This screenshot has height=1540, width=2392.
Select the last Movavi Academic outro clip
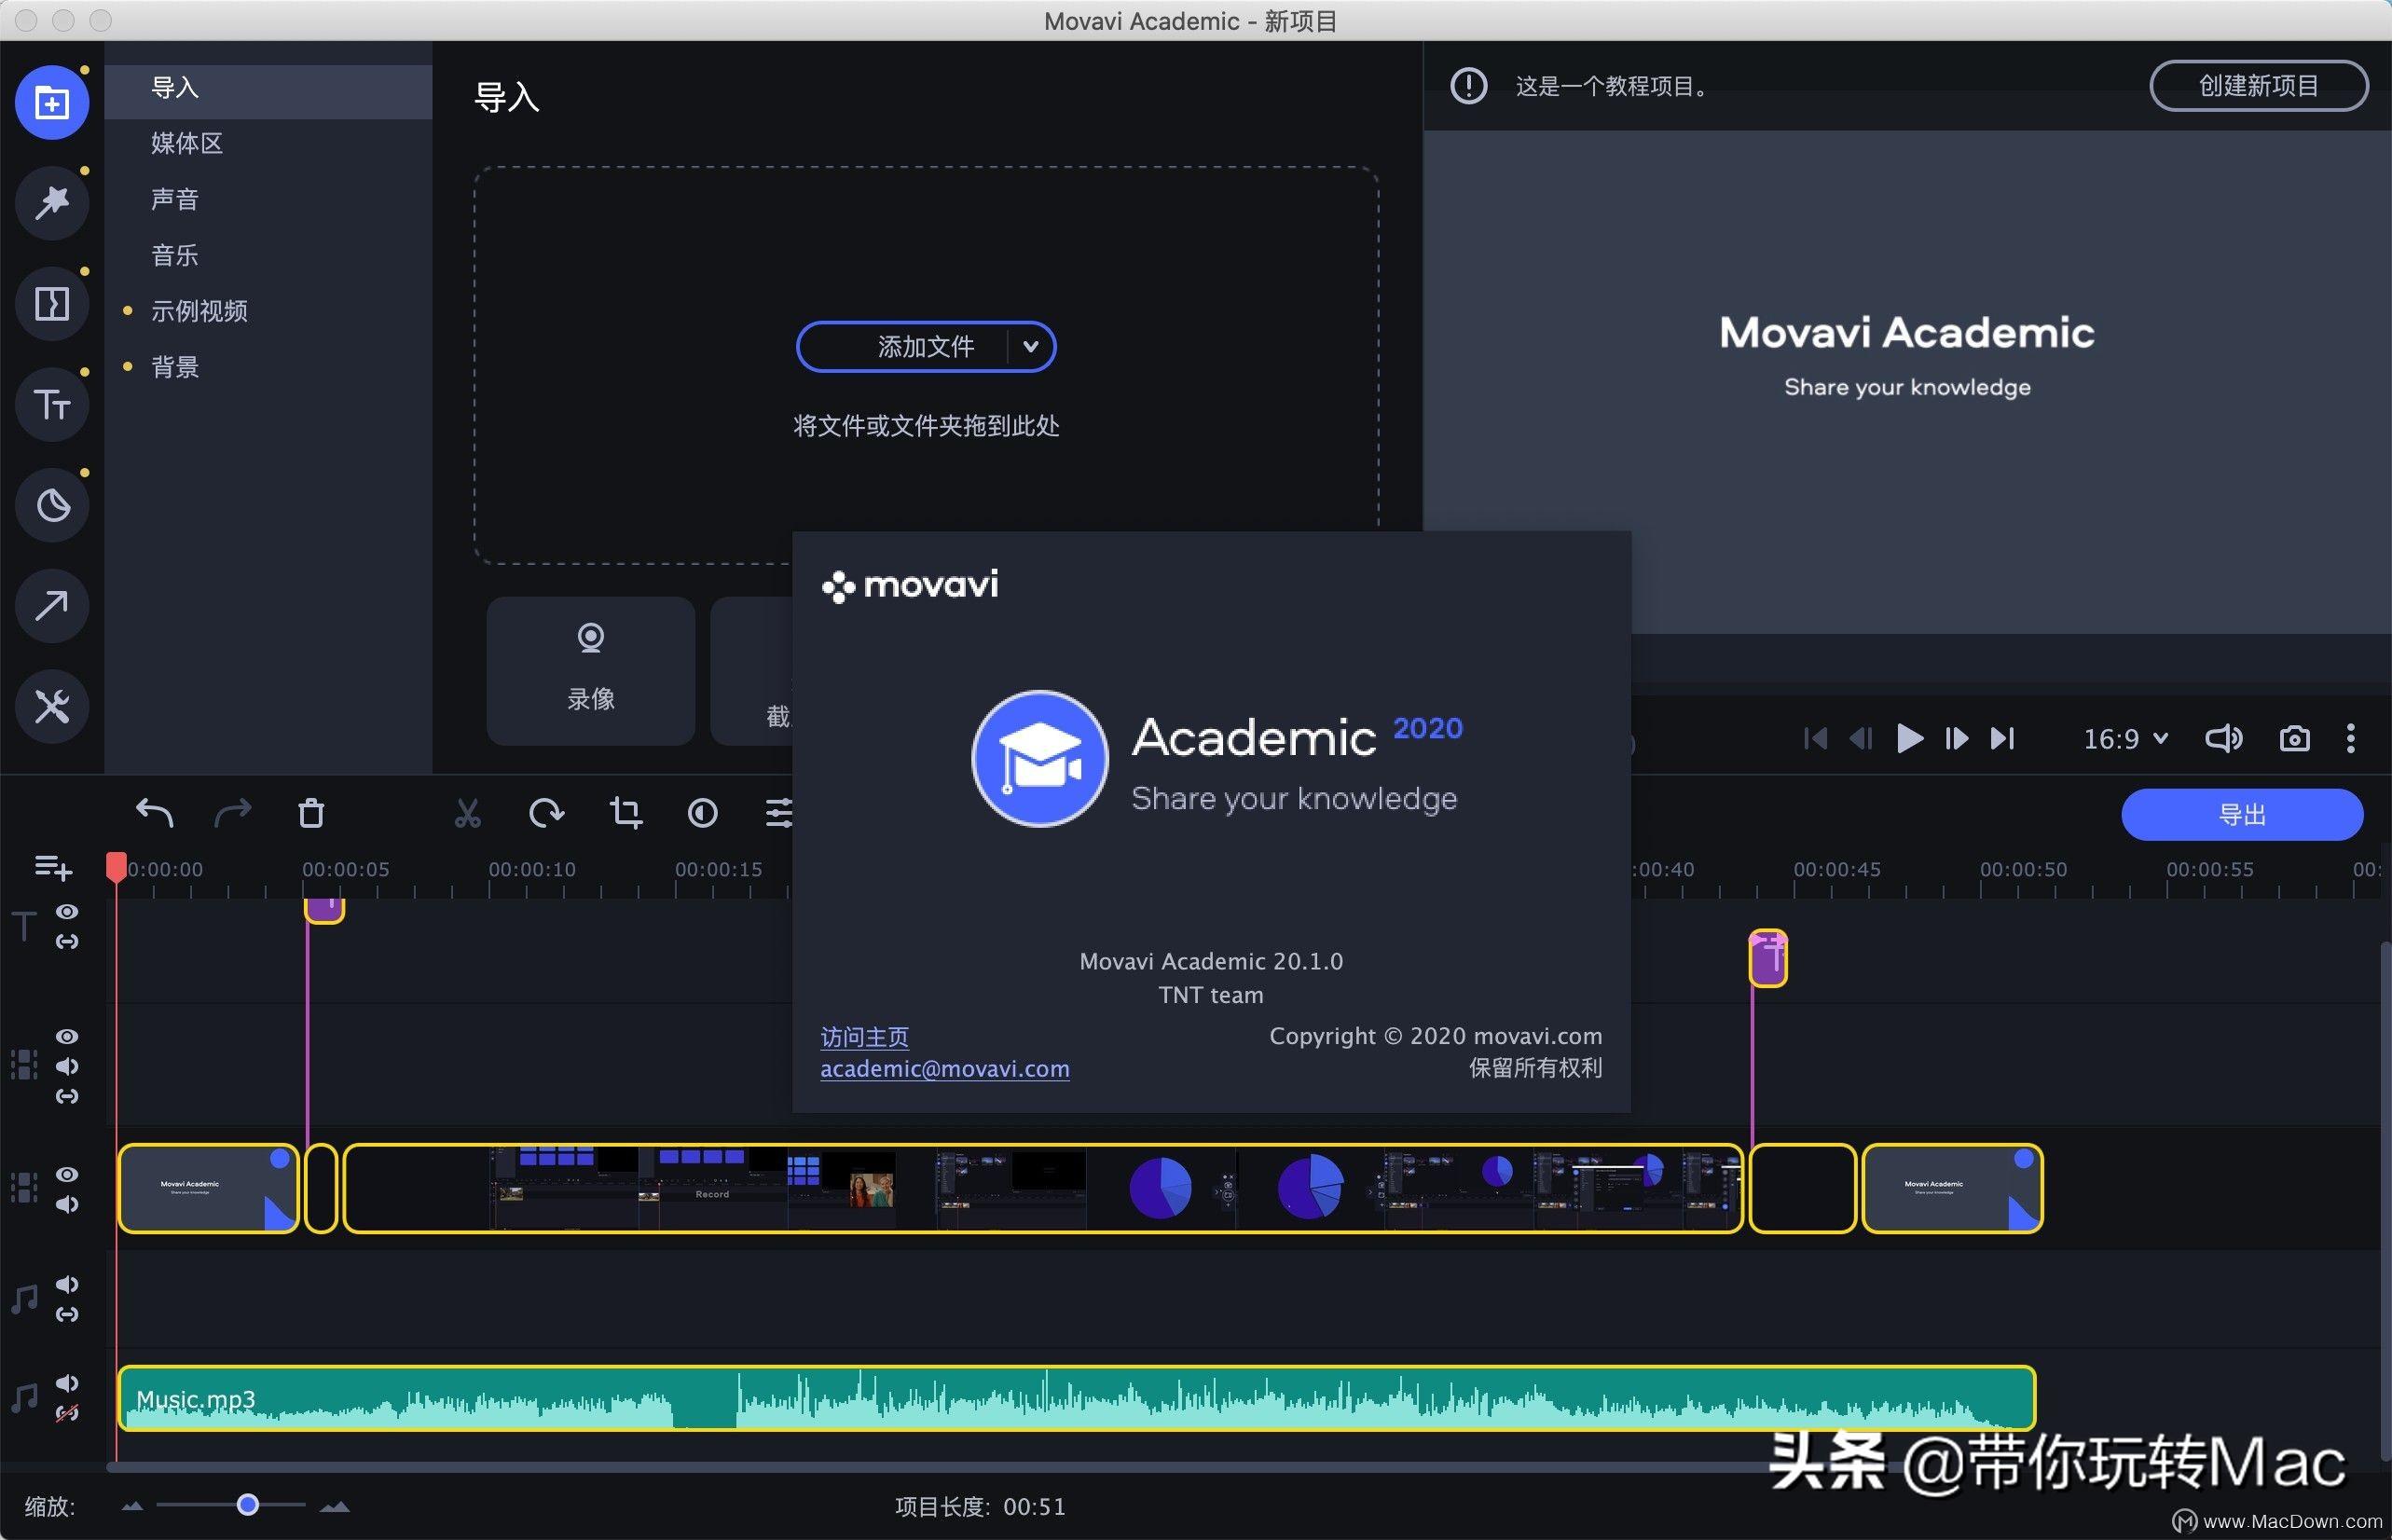(x=1952, y=1188)
